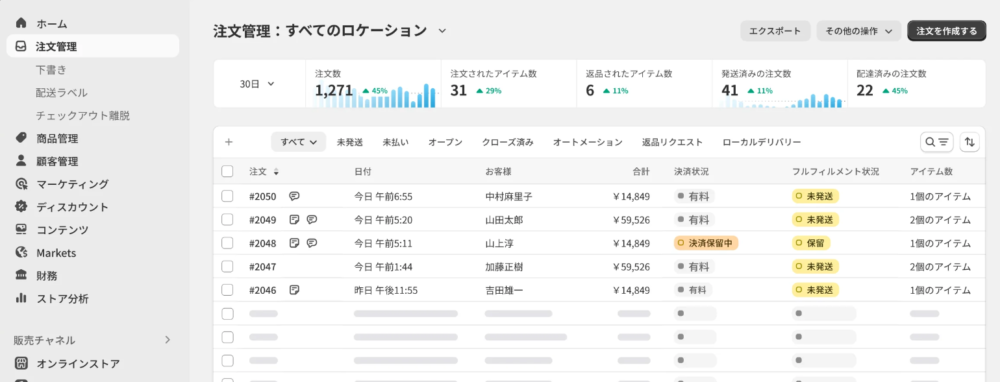
Task: Open the Markets globe icon
Action: pos(21,253)
